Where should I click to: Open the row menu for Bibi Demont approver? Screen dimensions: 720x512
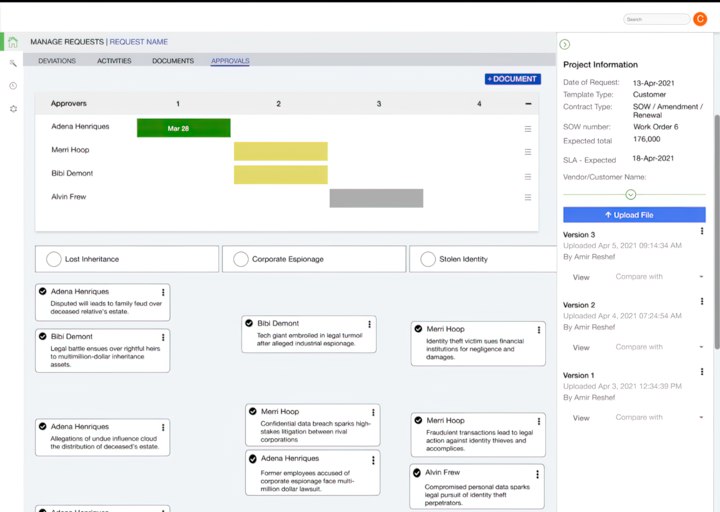(528, 176)
